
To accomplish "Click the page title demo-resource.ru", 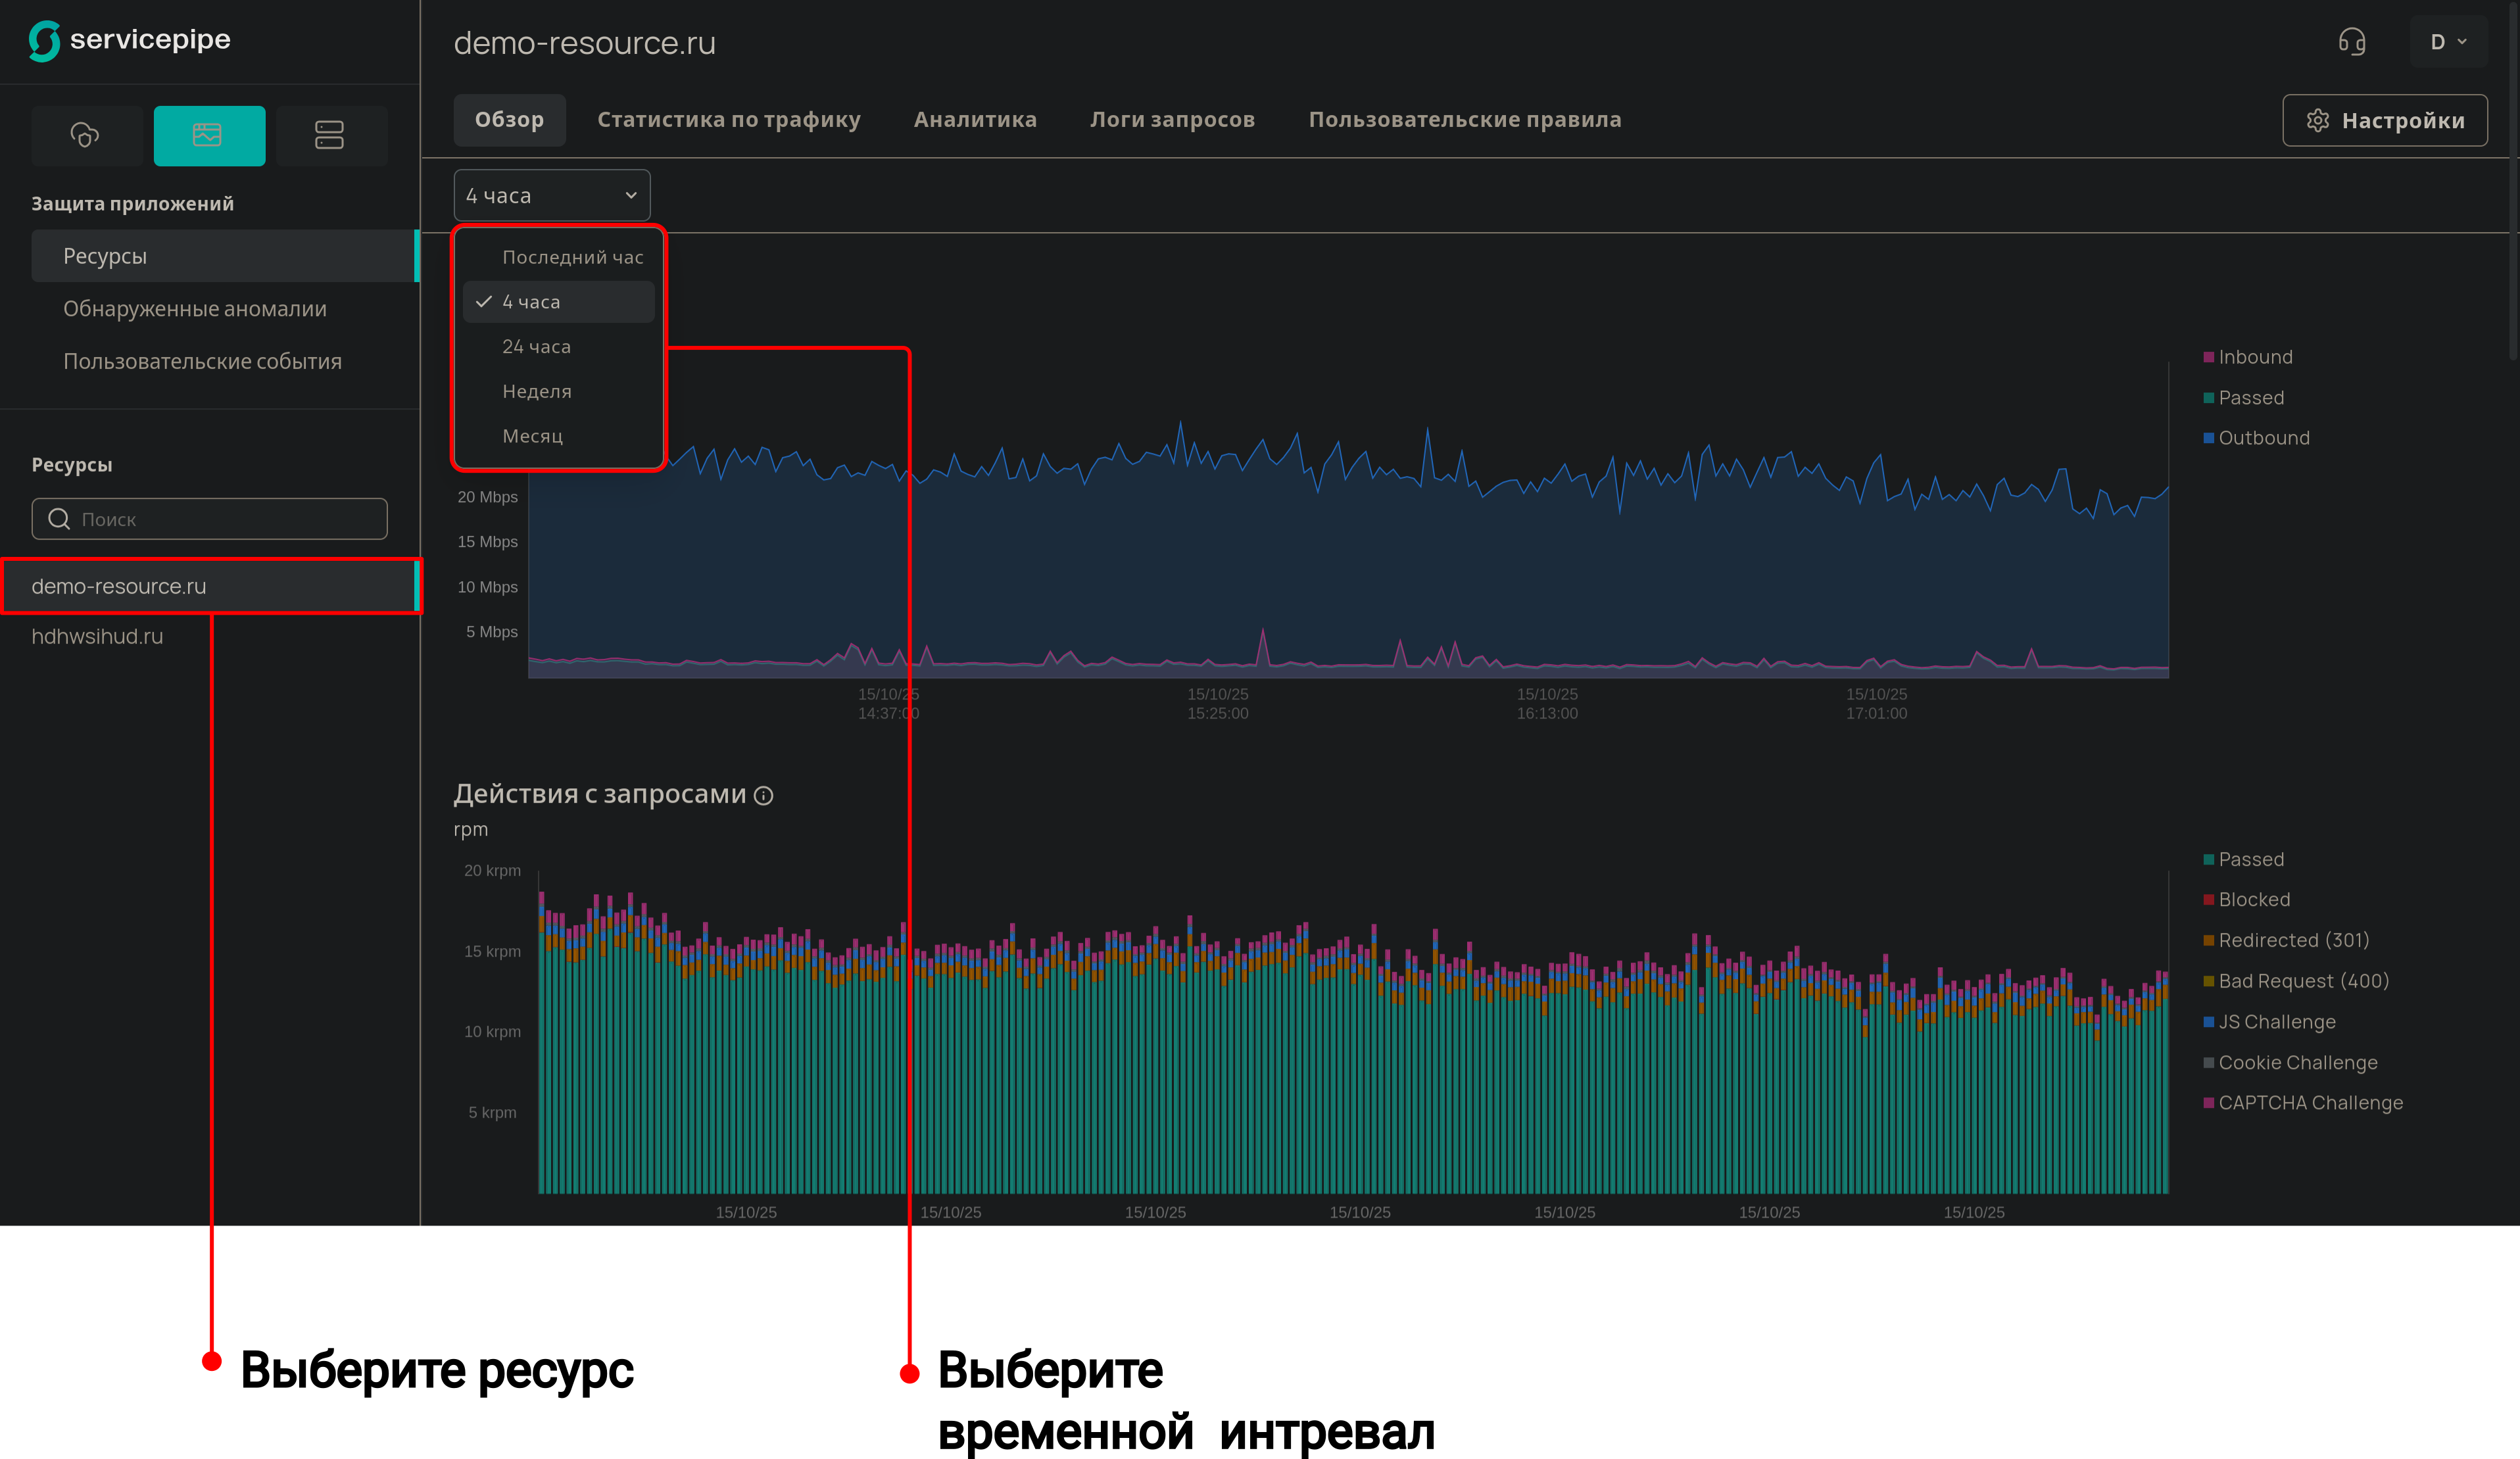I will tap(584, 43).
